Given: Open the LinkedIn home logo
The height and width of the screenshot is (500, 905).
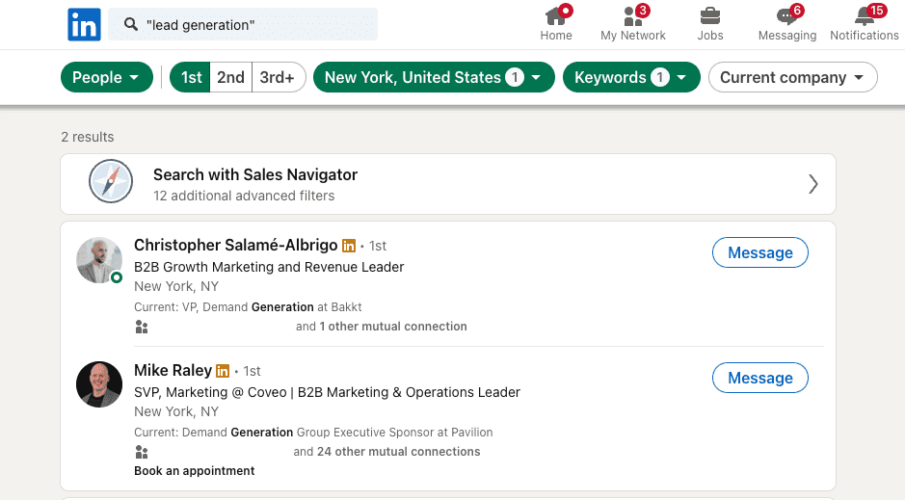Looking at the screenshot, I should [x=84, y=24].
